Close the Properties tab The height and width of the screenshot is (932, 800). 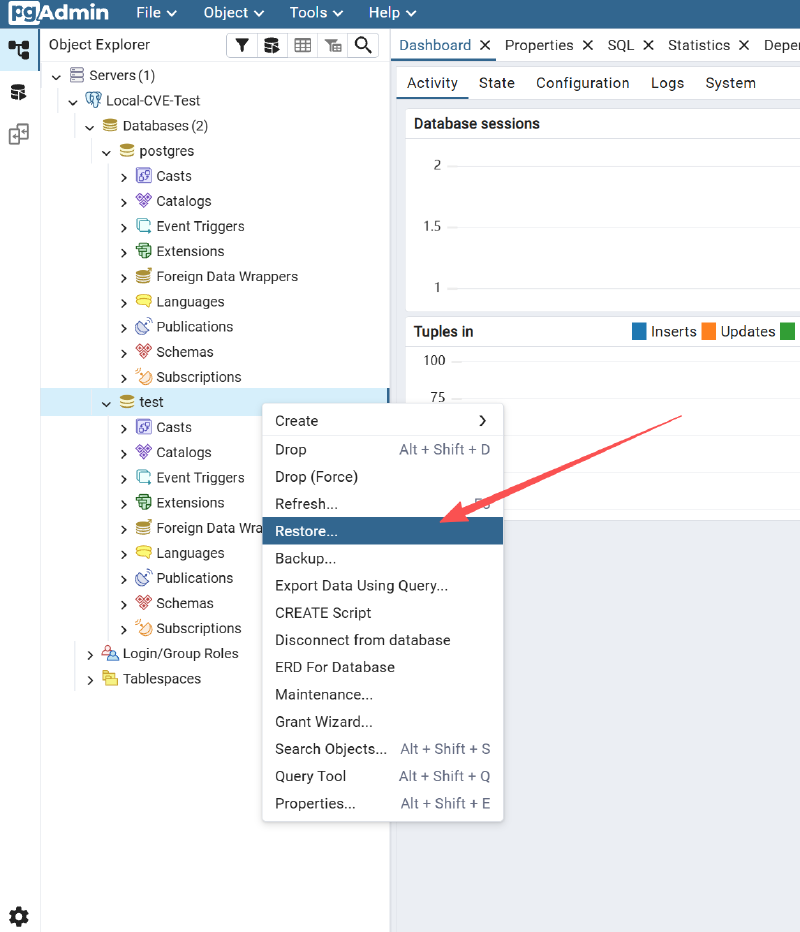(x=588, y=45)
